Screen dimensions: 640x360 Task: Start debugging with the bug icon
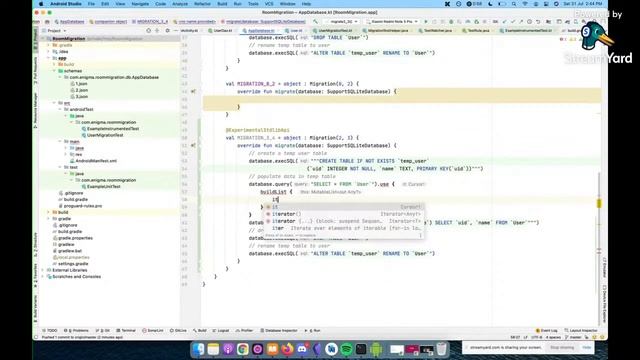click(451, 22)
